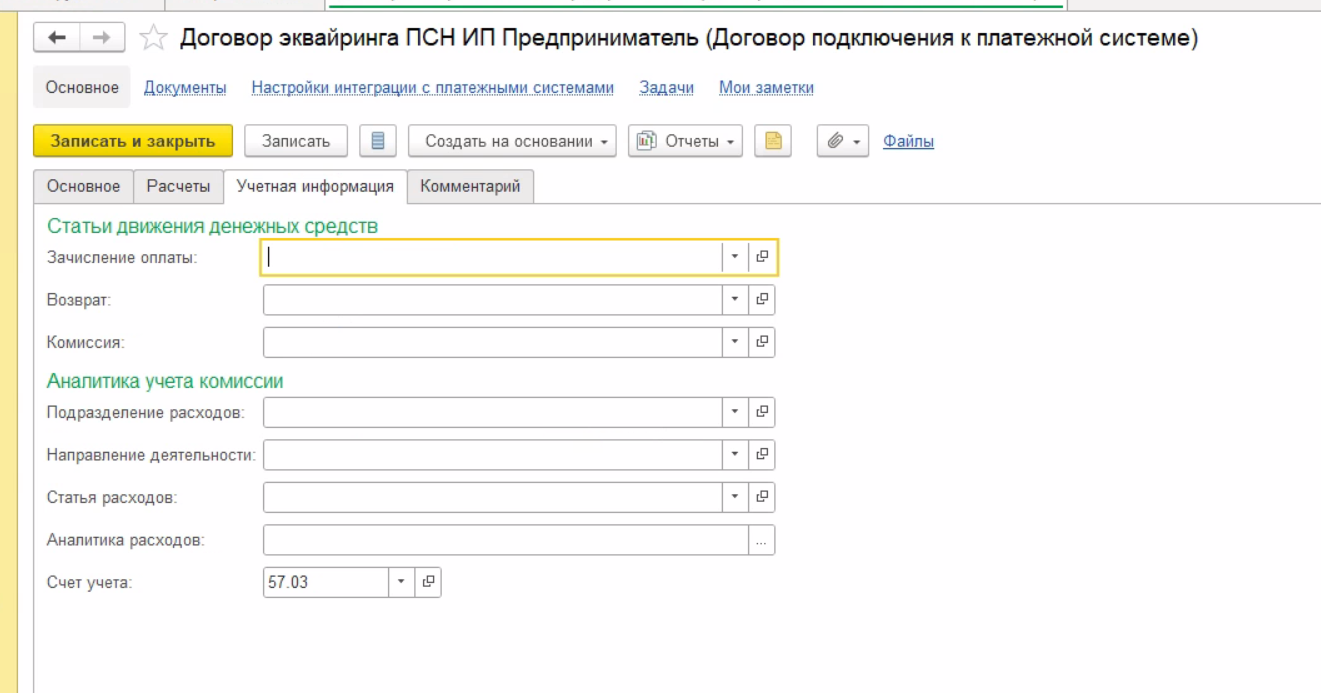
Task: Open the paperclip attachments menu
Action: [843, 141]
